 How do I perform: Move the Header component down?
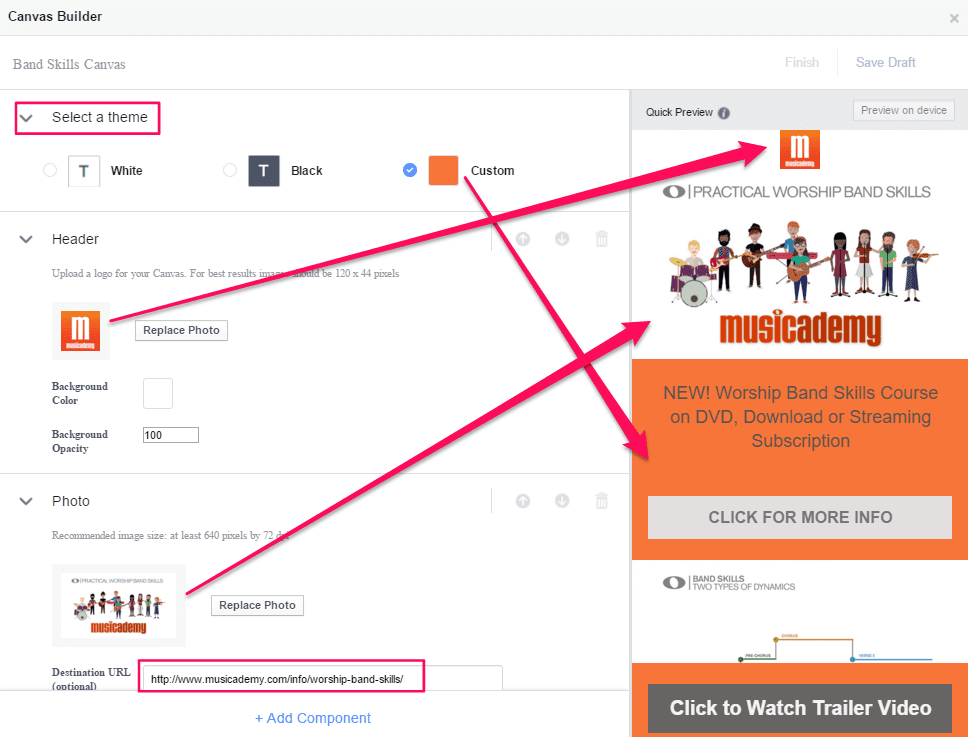pos(562,238)
